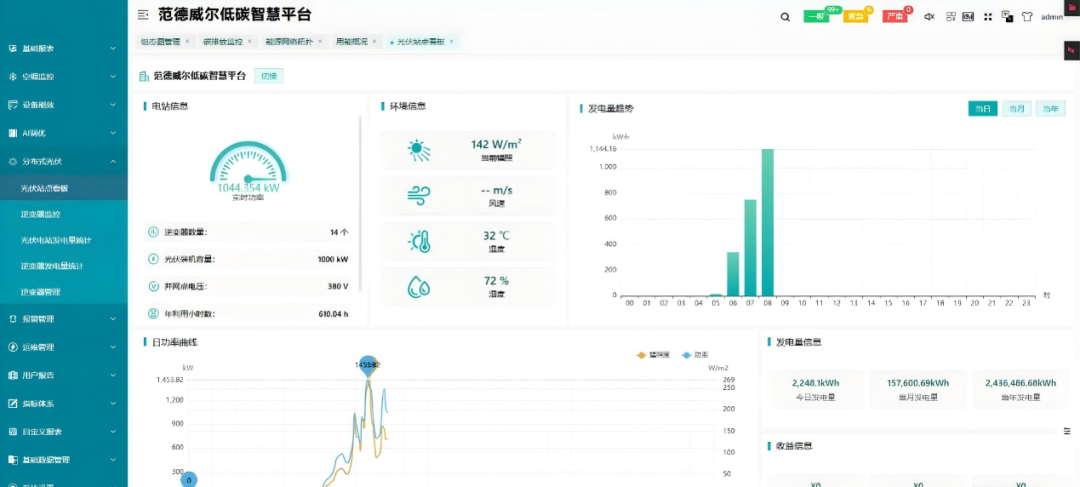Mute alarm sound with the speaker icon
The image size is (1080, 487).
tap(929, 17)
